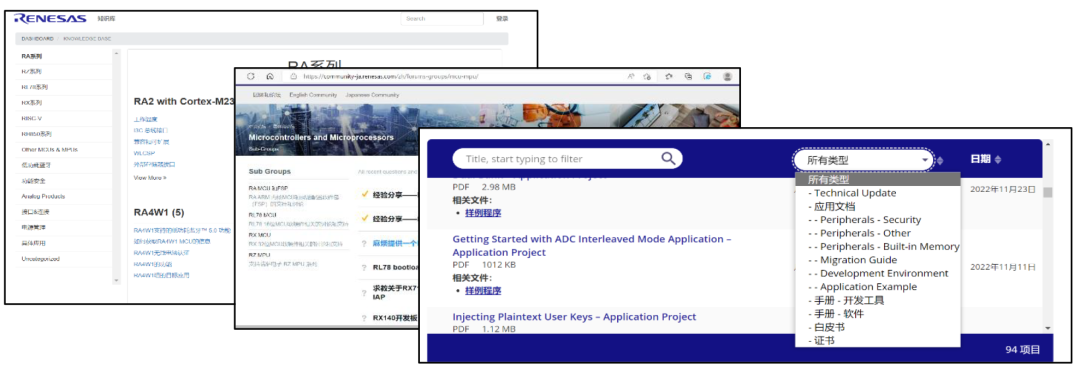Click the add-to-favorites star icon in browser toolbar
Viewport: 1080px width, 373px height.
pyautogui.click(x=647, y=76)
